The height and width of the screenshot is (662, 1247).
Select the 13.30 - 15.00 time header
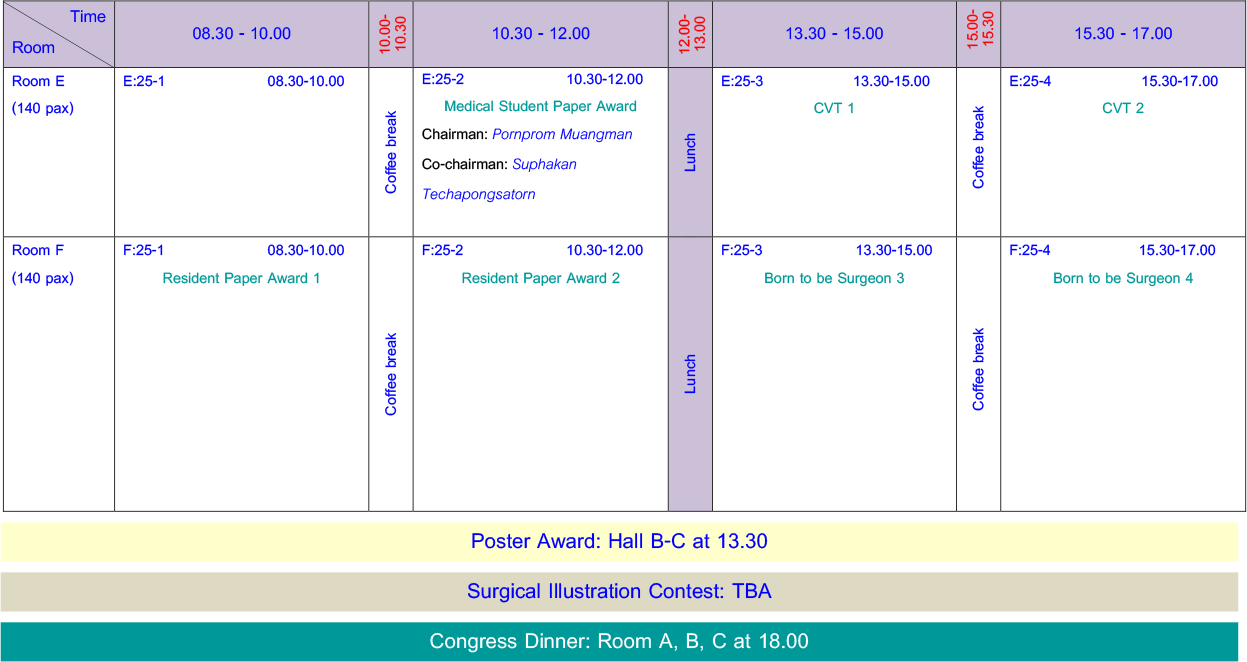(x=834, y=34)
